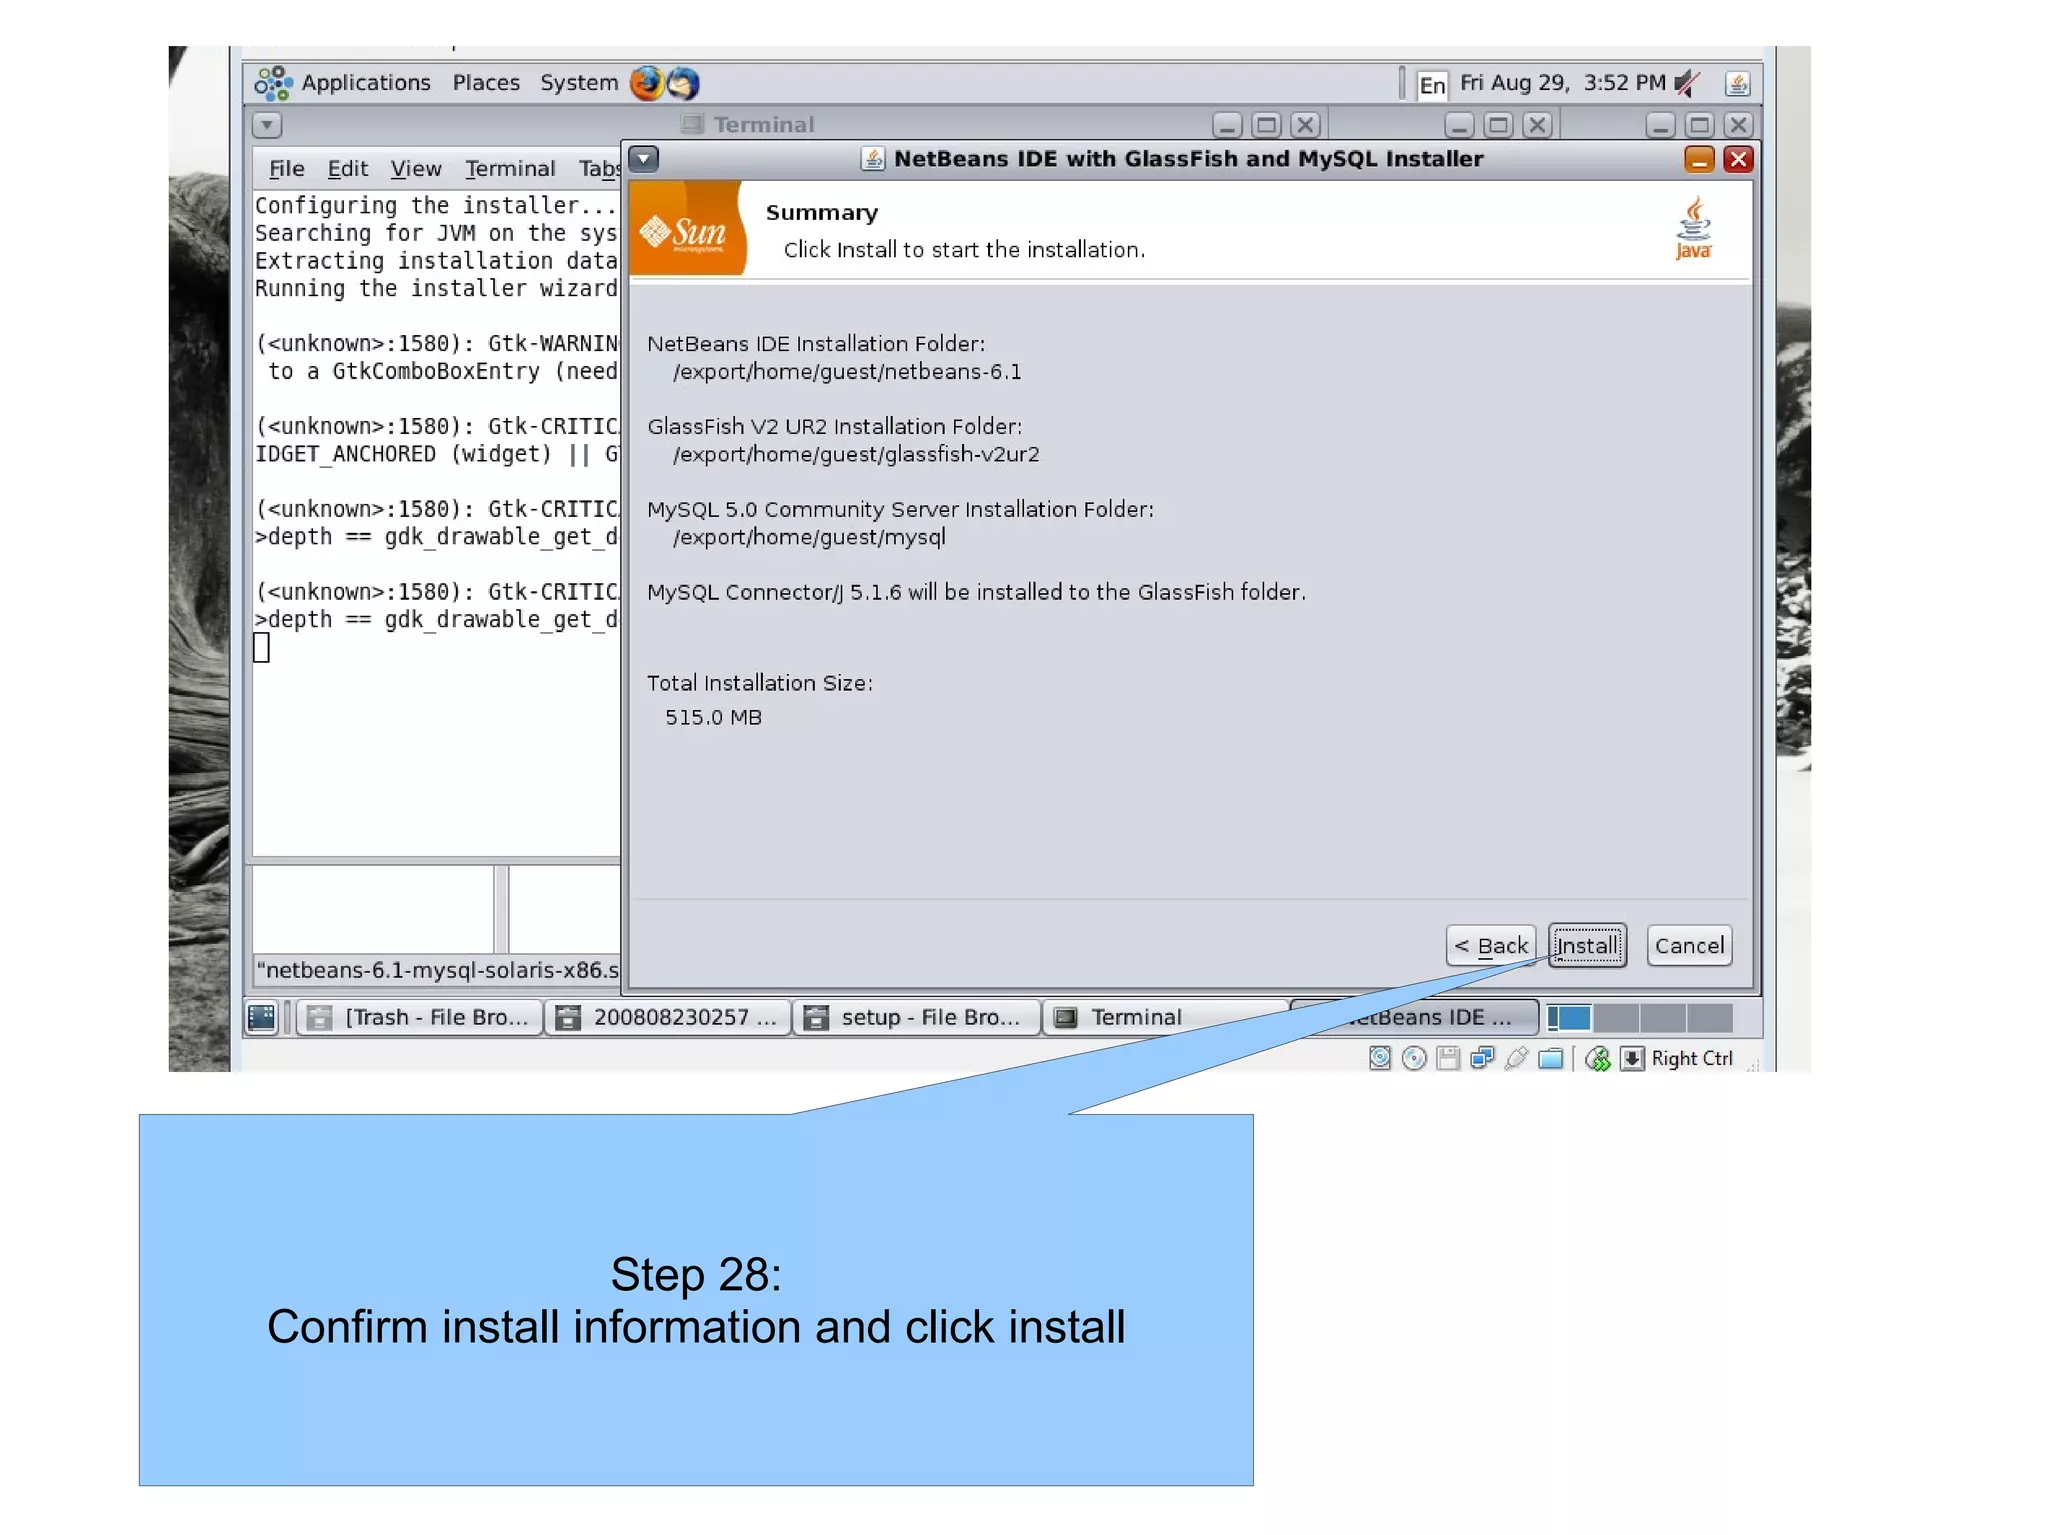Close the Terminal window
The height and width of the screenshot is (1535, 2048).
[x=1305, y=125]
